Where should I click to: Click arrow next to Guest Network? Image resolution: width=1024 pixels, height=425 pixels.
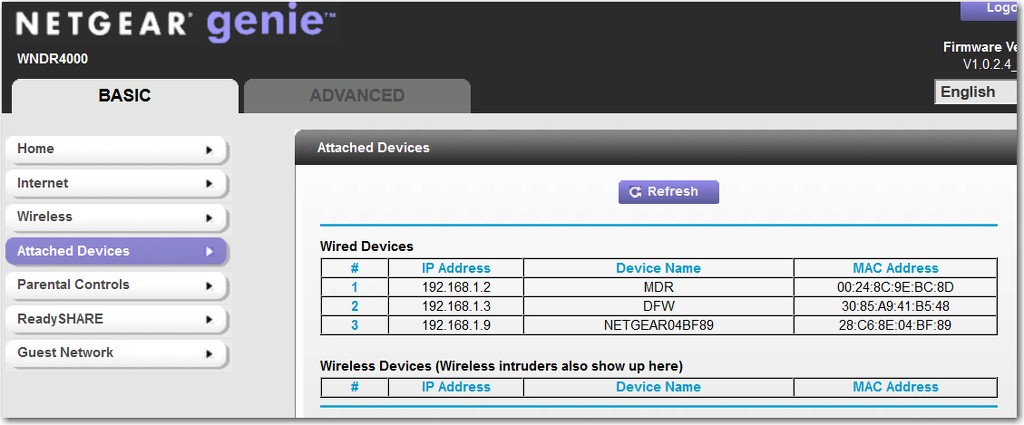209,353
